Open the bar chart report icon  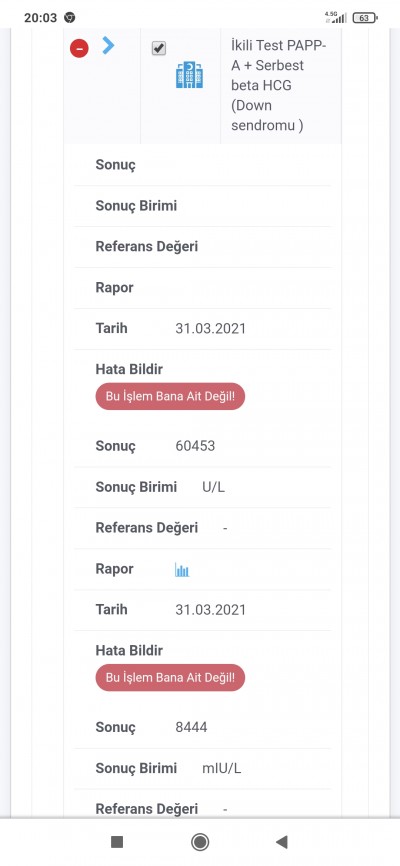pos(182,569)
